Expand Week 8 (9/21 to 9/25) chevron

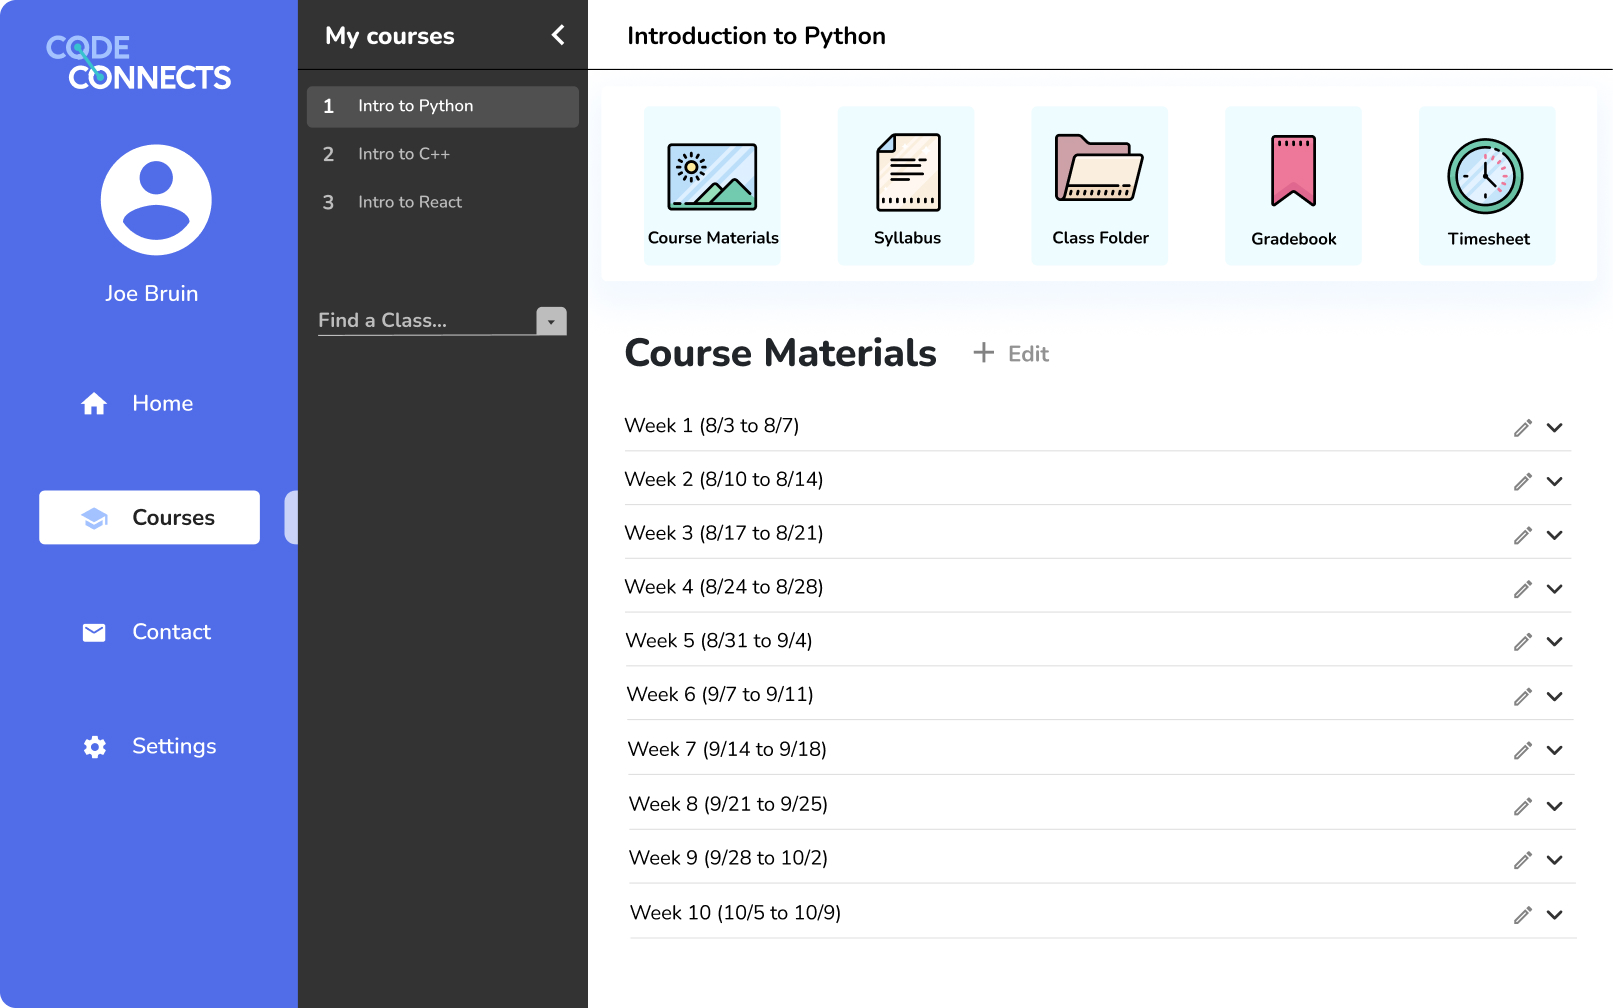pyautogui.click(x=1555, y=807)
